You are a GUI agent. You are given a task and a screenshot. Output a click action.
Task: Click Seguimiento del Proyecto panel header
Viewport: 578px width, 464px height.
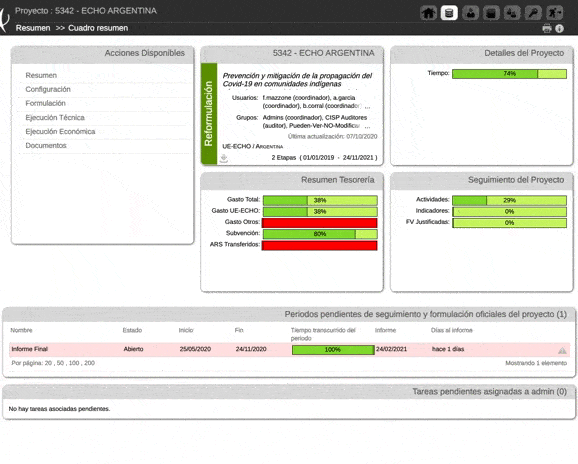[x=482, y=180]
